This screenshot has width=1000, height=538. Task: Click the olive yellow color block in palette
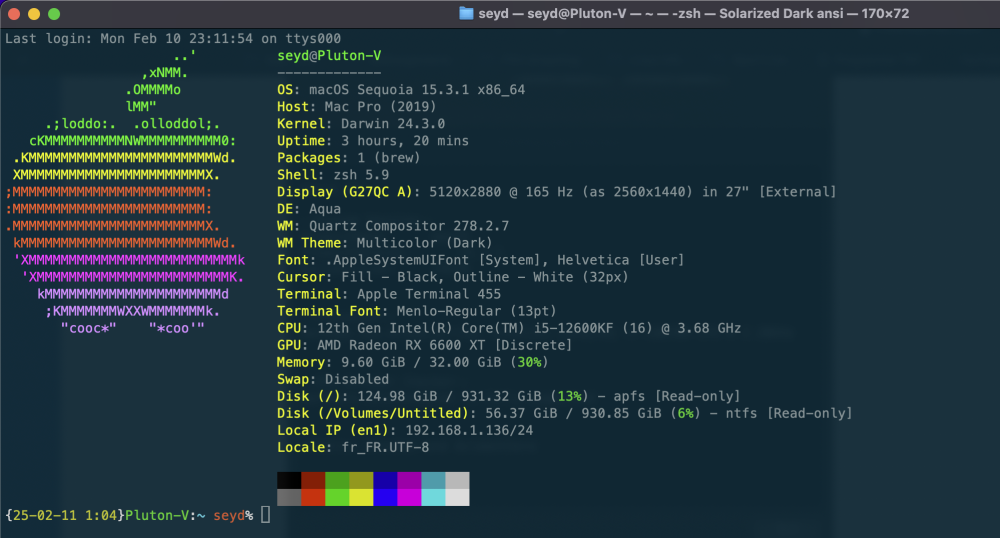362,481
